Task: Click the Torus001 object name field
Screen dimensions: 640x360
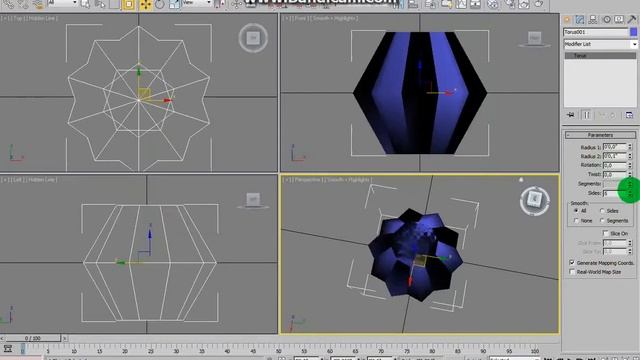Action: coord(596,32)
